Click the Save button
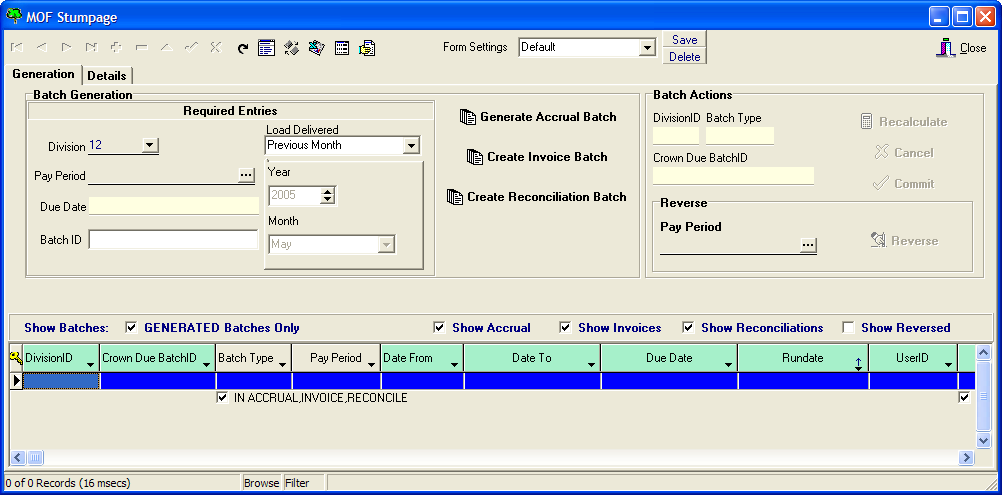Image resolution: width=1002 pixels, height=495 pixels. coord(684,40)
